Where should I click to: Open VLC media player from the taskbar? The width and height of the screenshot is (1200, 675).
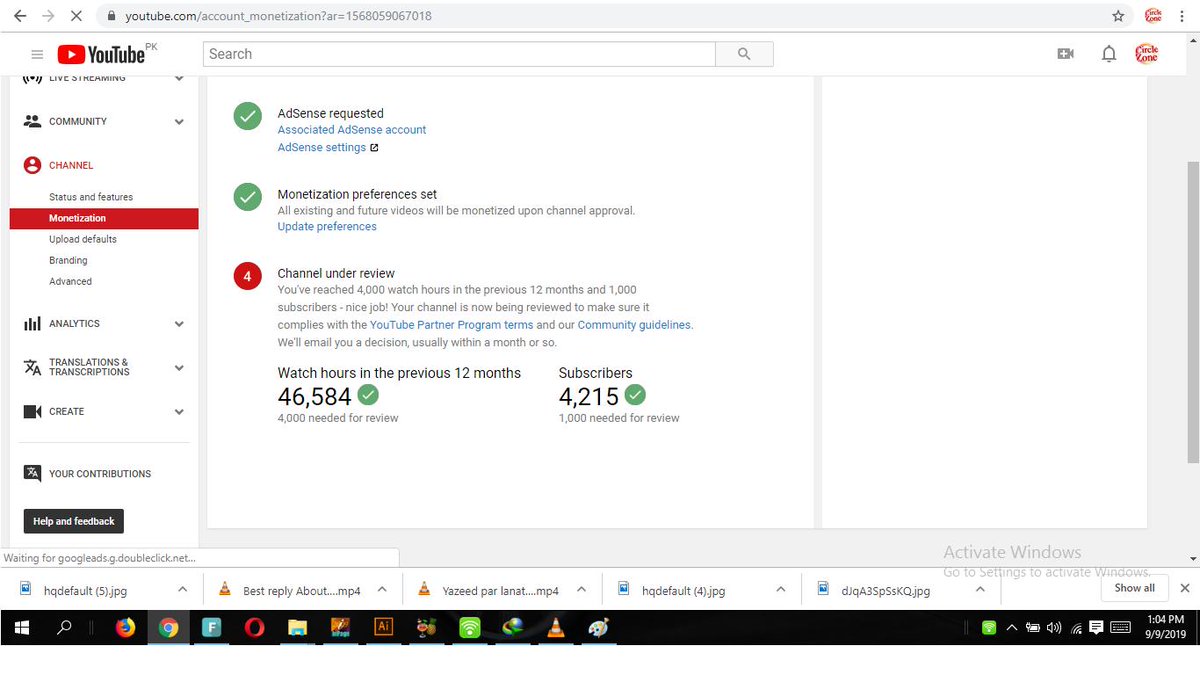point(555,628)
